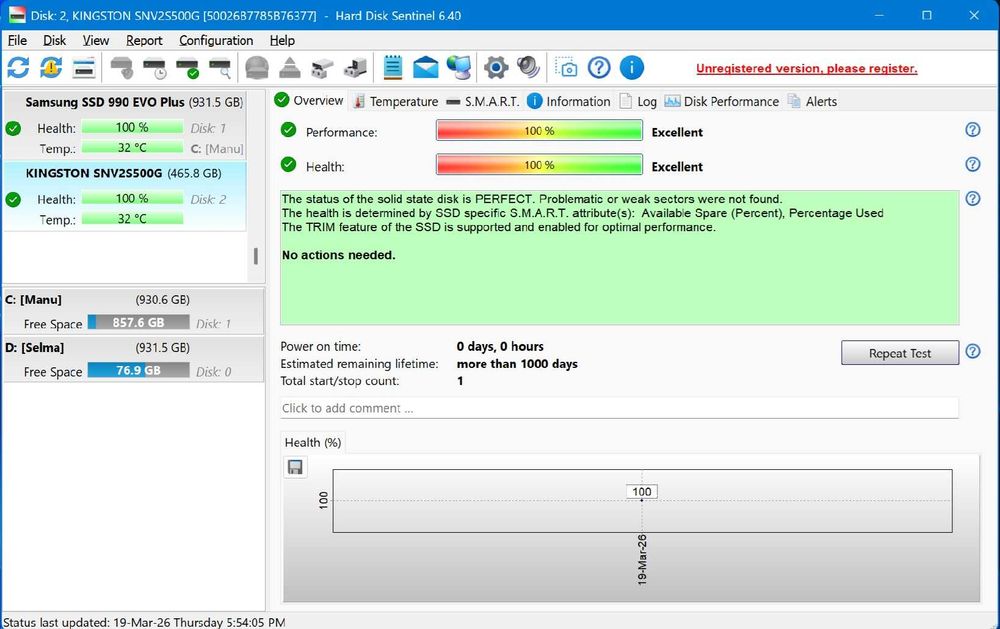Select the D: [Selma] partition

click(x=133, y=359)
